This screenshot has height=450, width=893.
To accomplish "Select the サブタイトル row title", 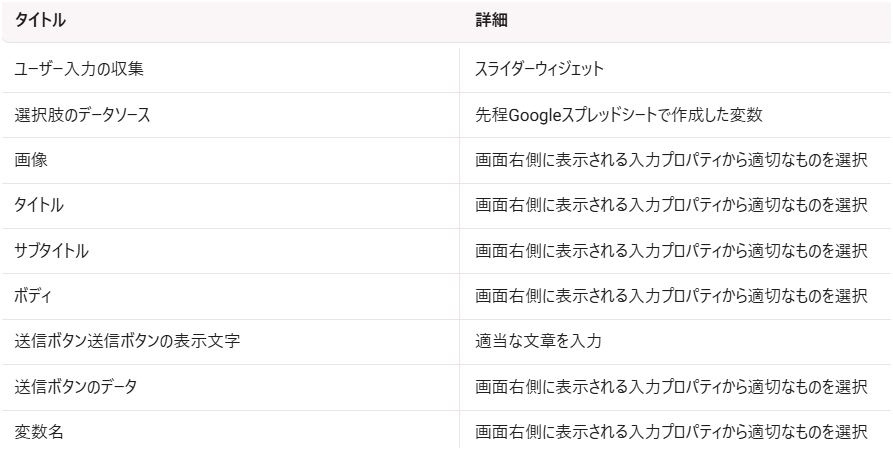I will pos(51,251).
